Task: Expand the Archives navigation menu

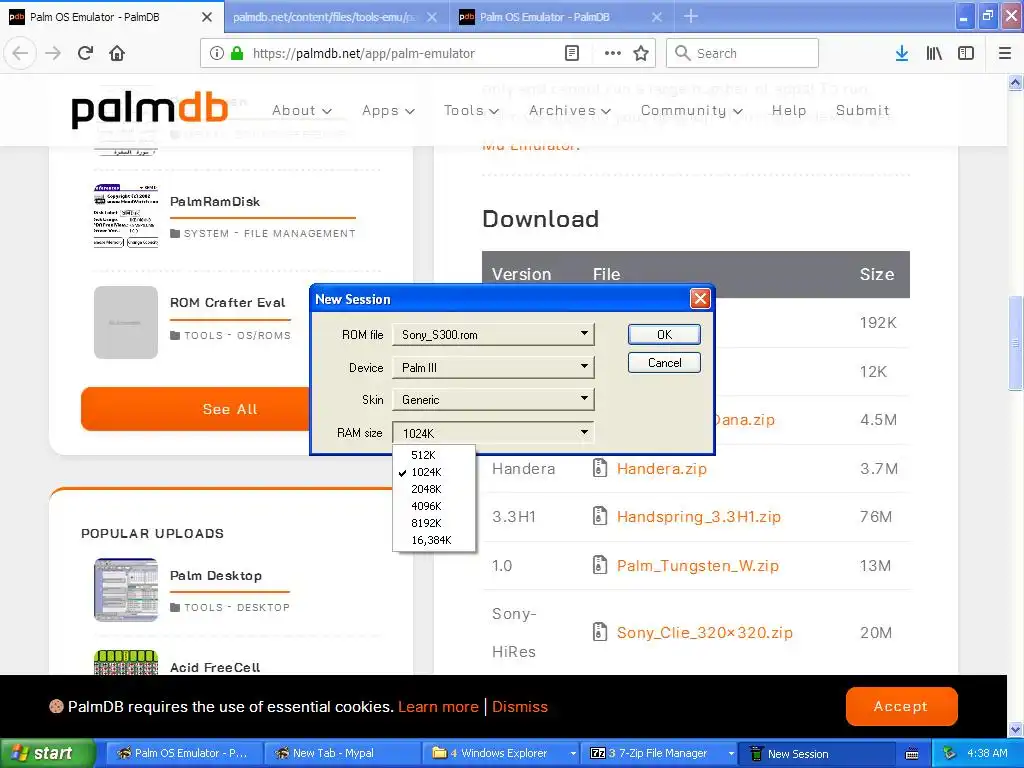Action: 569,110
